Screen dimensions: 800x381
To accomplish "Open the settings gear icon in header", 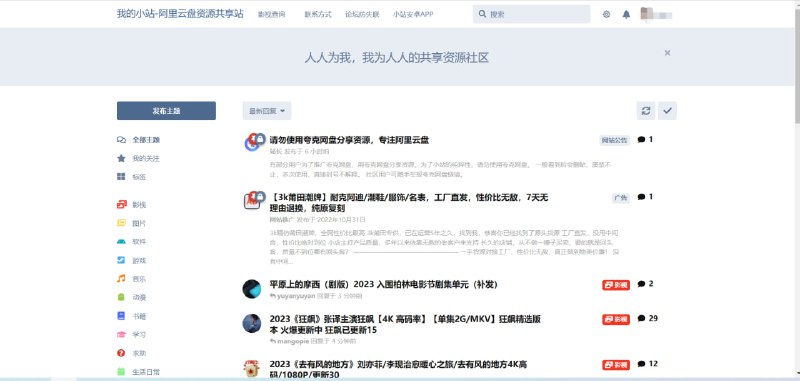I will [606, 14].
